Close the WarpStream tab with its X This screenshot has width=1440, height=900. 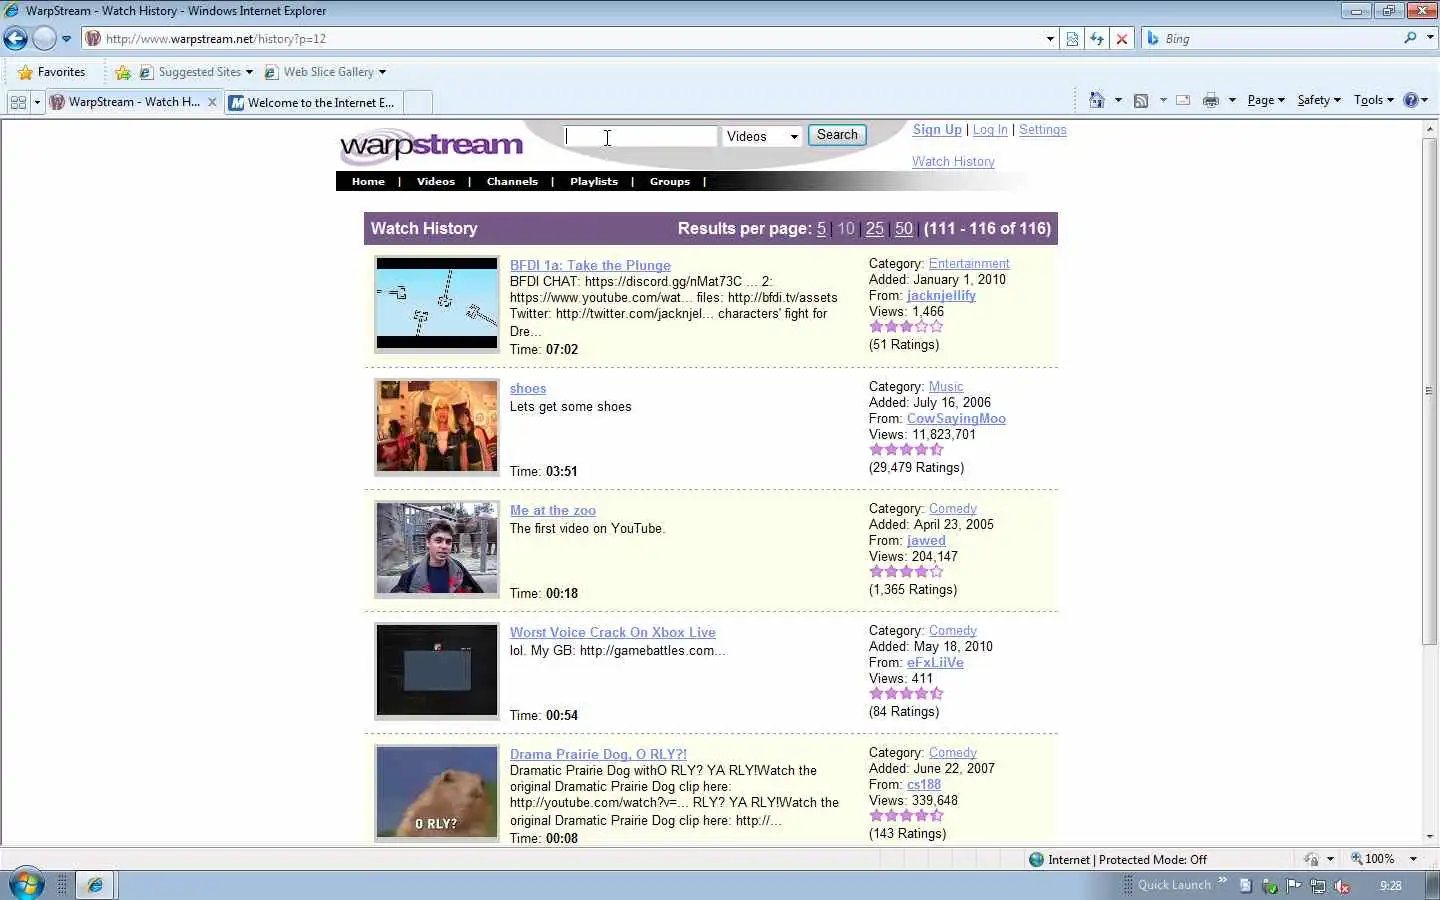coord(212,102)
